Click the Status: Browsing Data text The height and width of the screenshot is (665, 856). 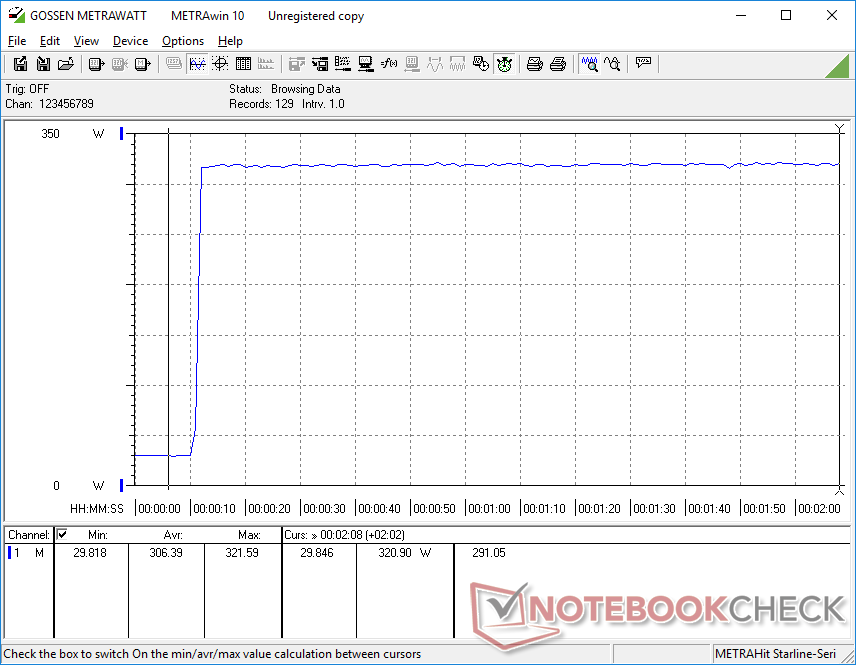(x=284, y=89)
